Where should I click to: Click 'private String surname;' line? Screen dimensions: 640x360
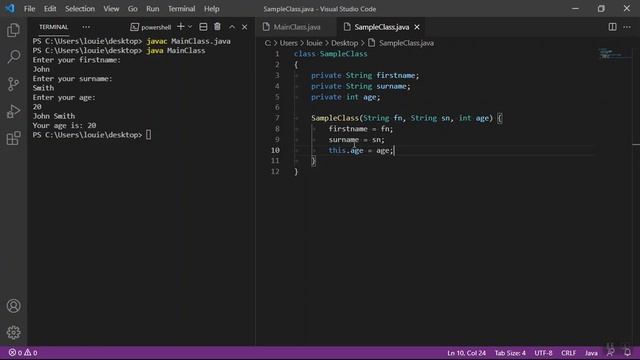[x=361, y=86]
